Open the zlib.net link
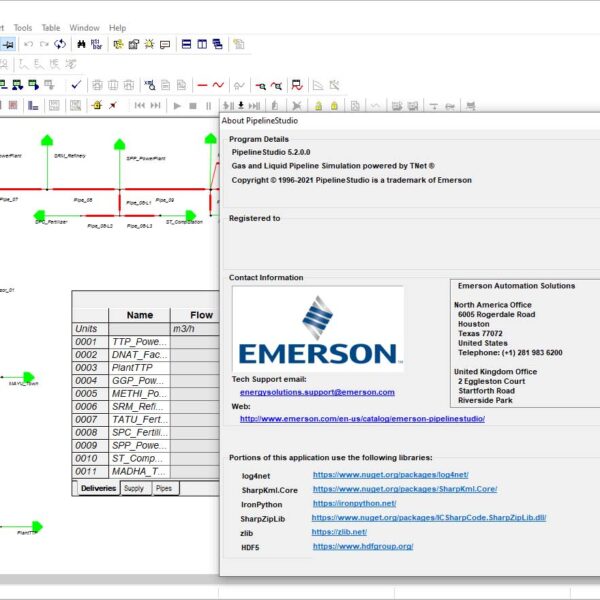The image size is (600, 600). click(x=339, y=532)
